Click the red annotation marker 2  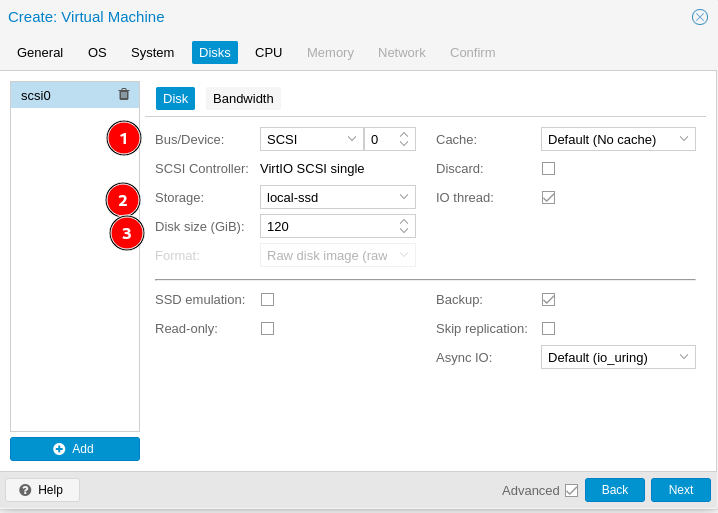[123, 200]
